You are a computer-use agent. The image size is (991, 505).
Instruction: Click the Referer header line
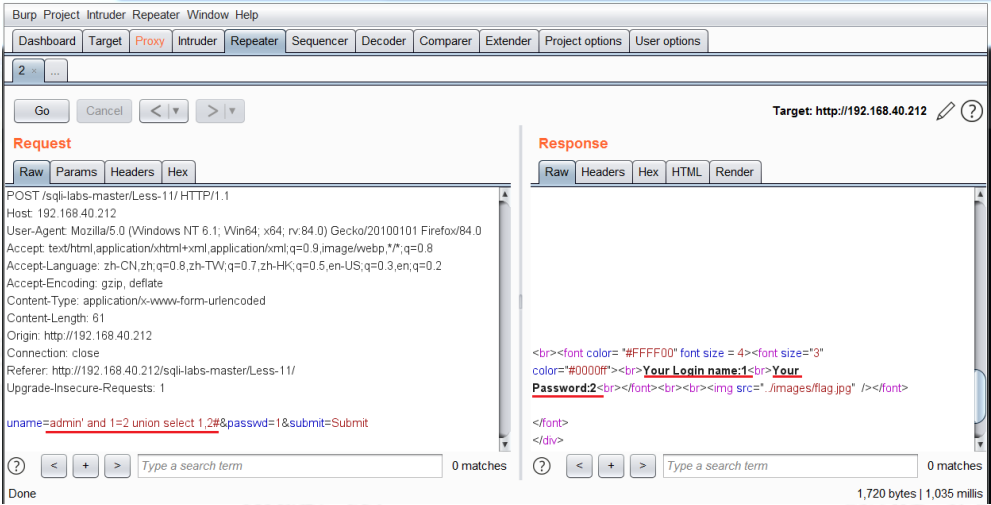[x=150, y=370]
